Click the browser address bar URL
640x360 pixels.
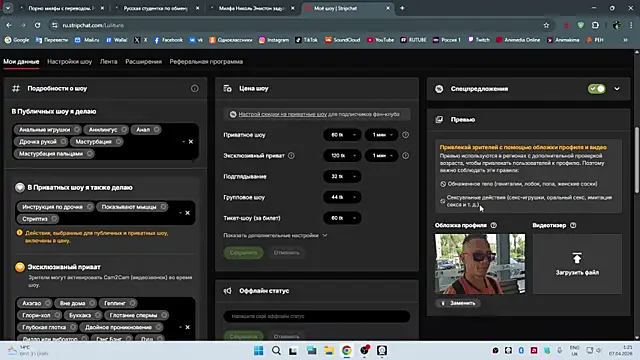tap(93, 25)
